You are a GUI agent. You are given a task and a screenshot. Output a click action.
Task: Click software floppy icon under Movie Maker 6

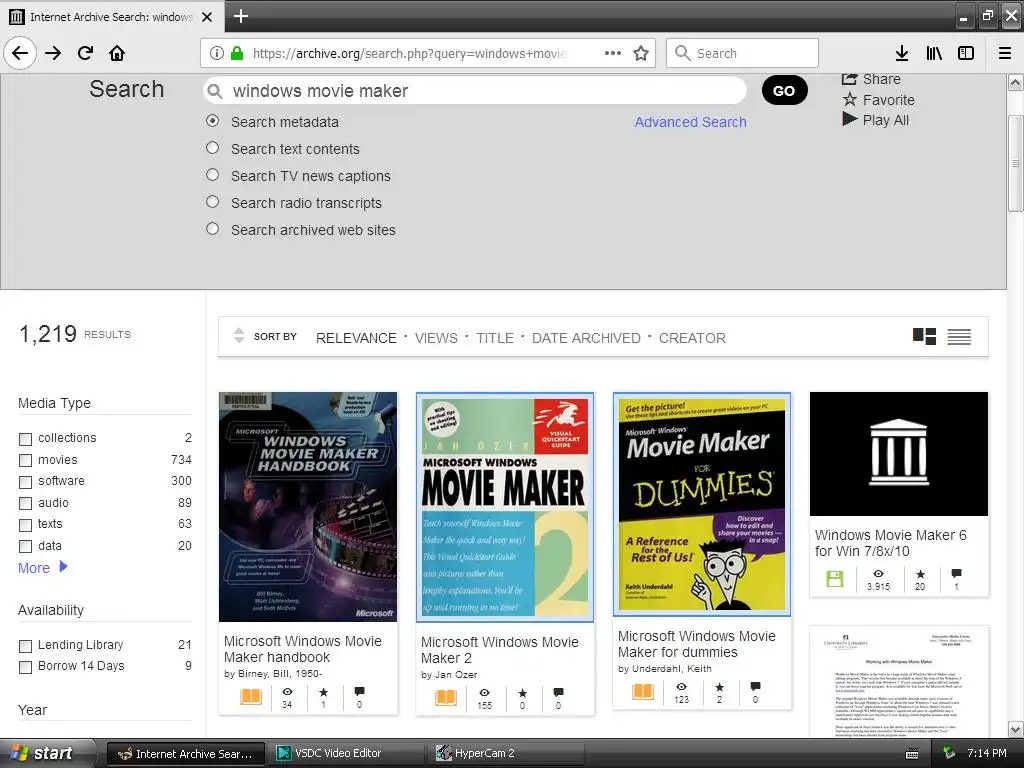click(835, 579)
